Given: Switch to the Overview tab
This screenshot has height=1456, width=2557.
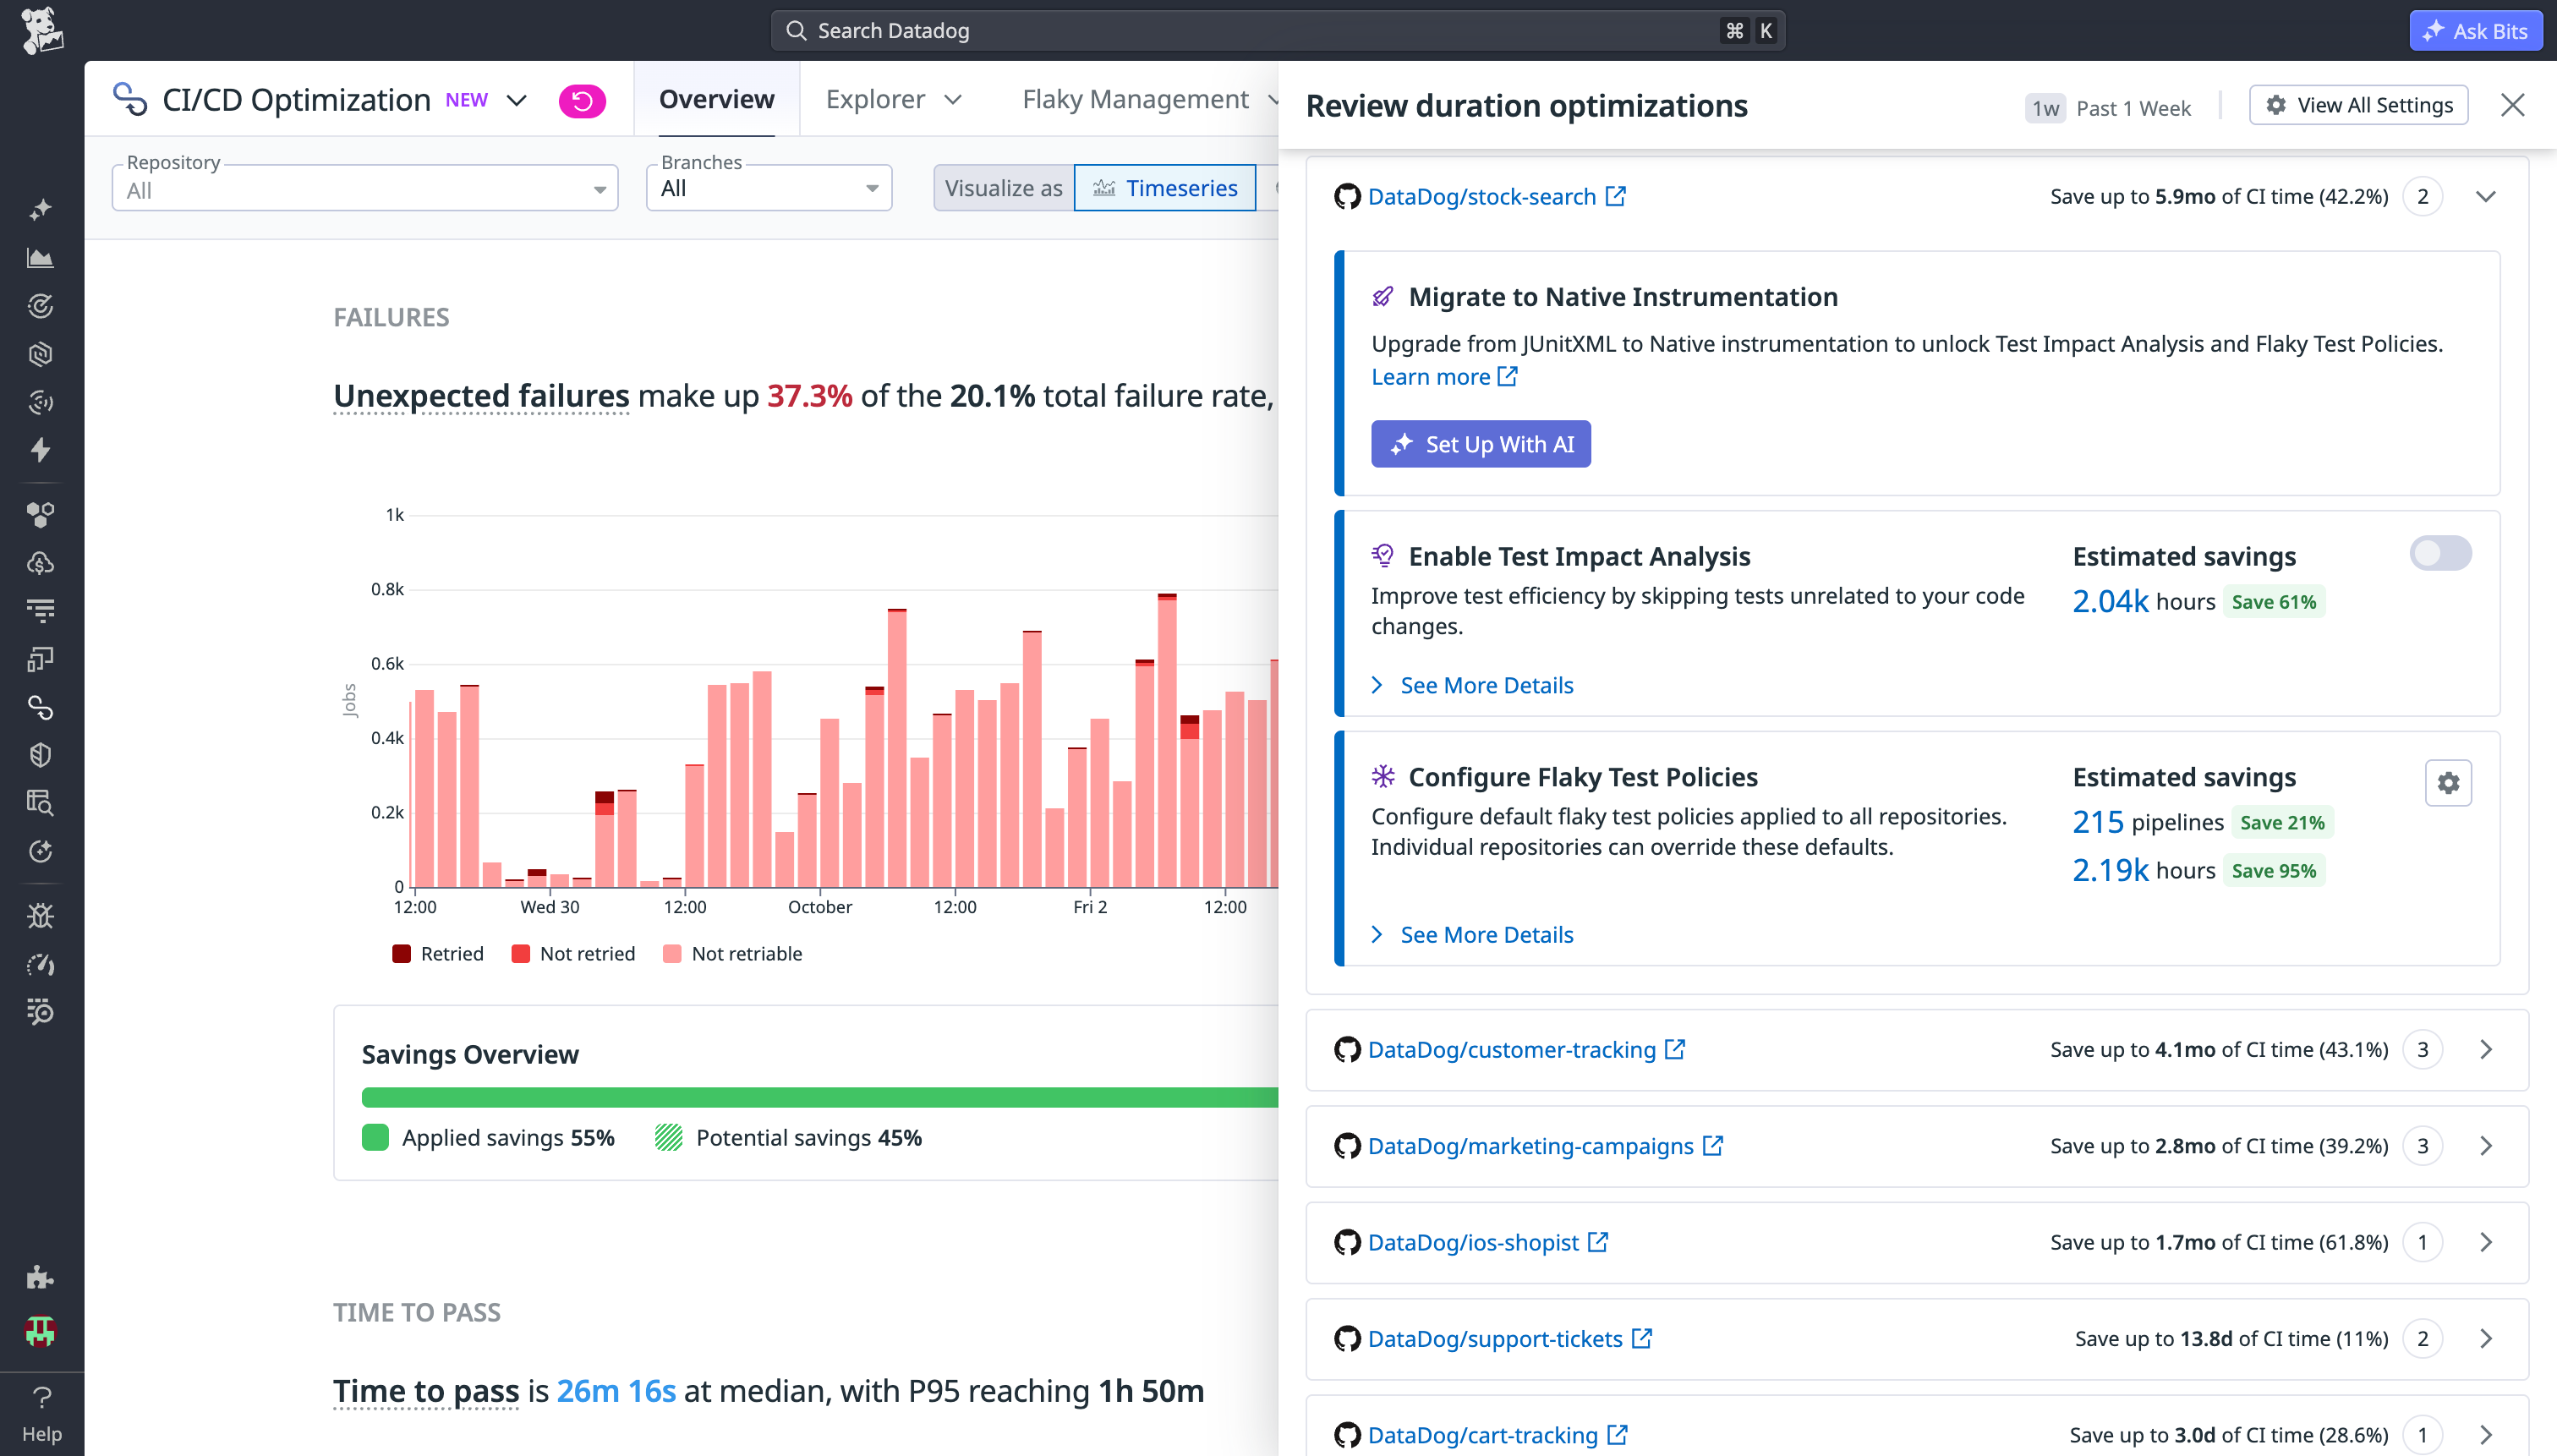Looking at the screenshot, I should [716, 99].
